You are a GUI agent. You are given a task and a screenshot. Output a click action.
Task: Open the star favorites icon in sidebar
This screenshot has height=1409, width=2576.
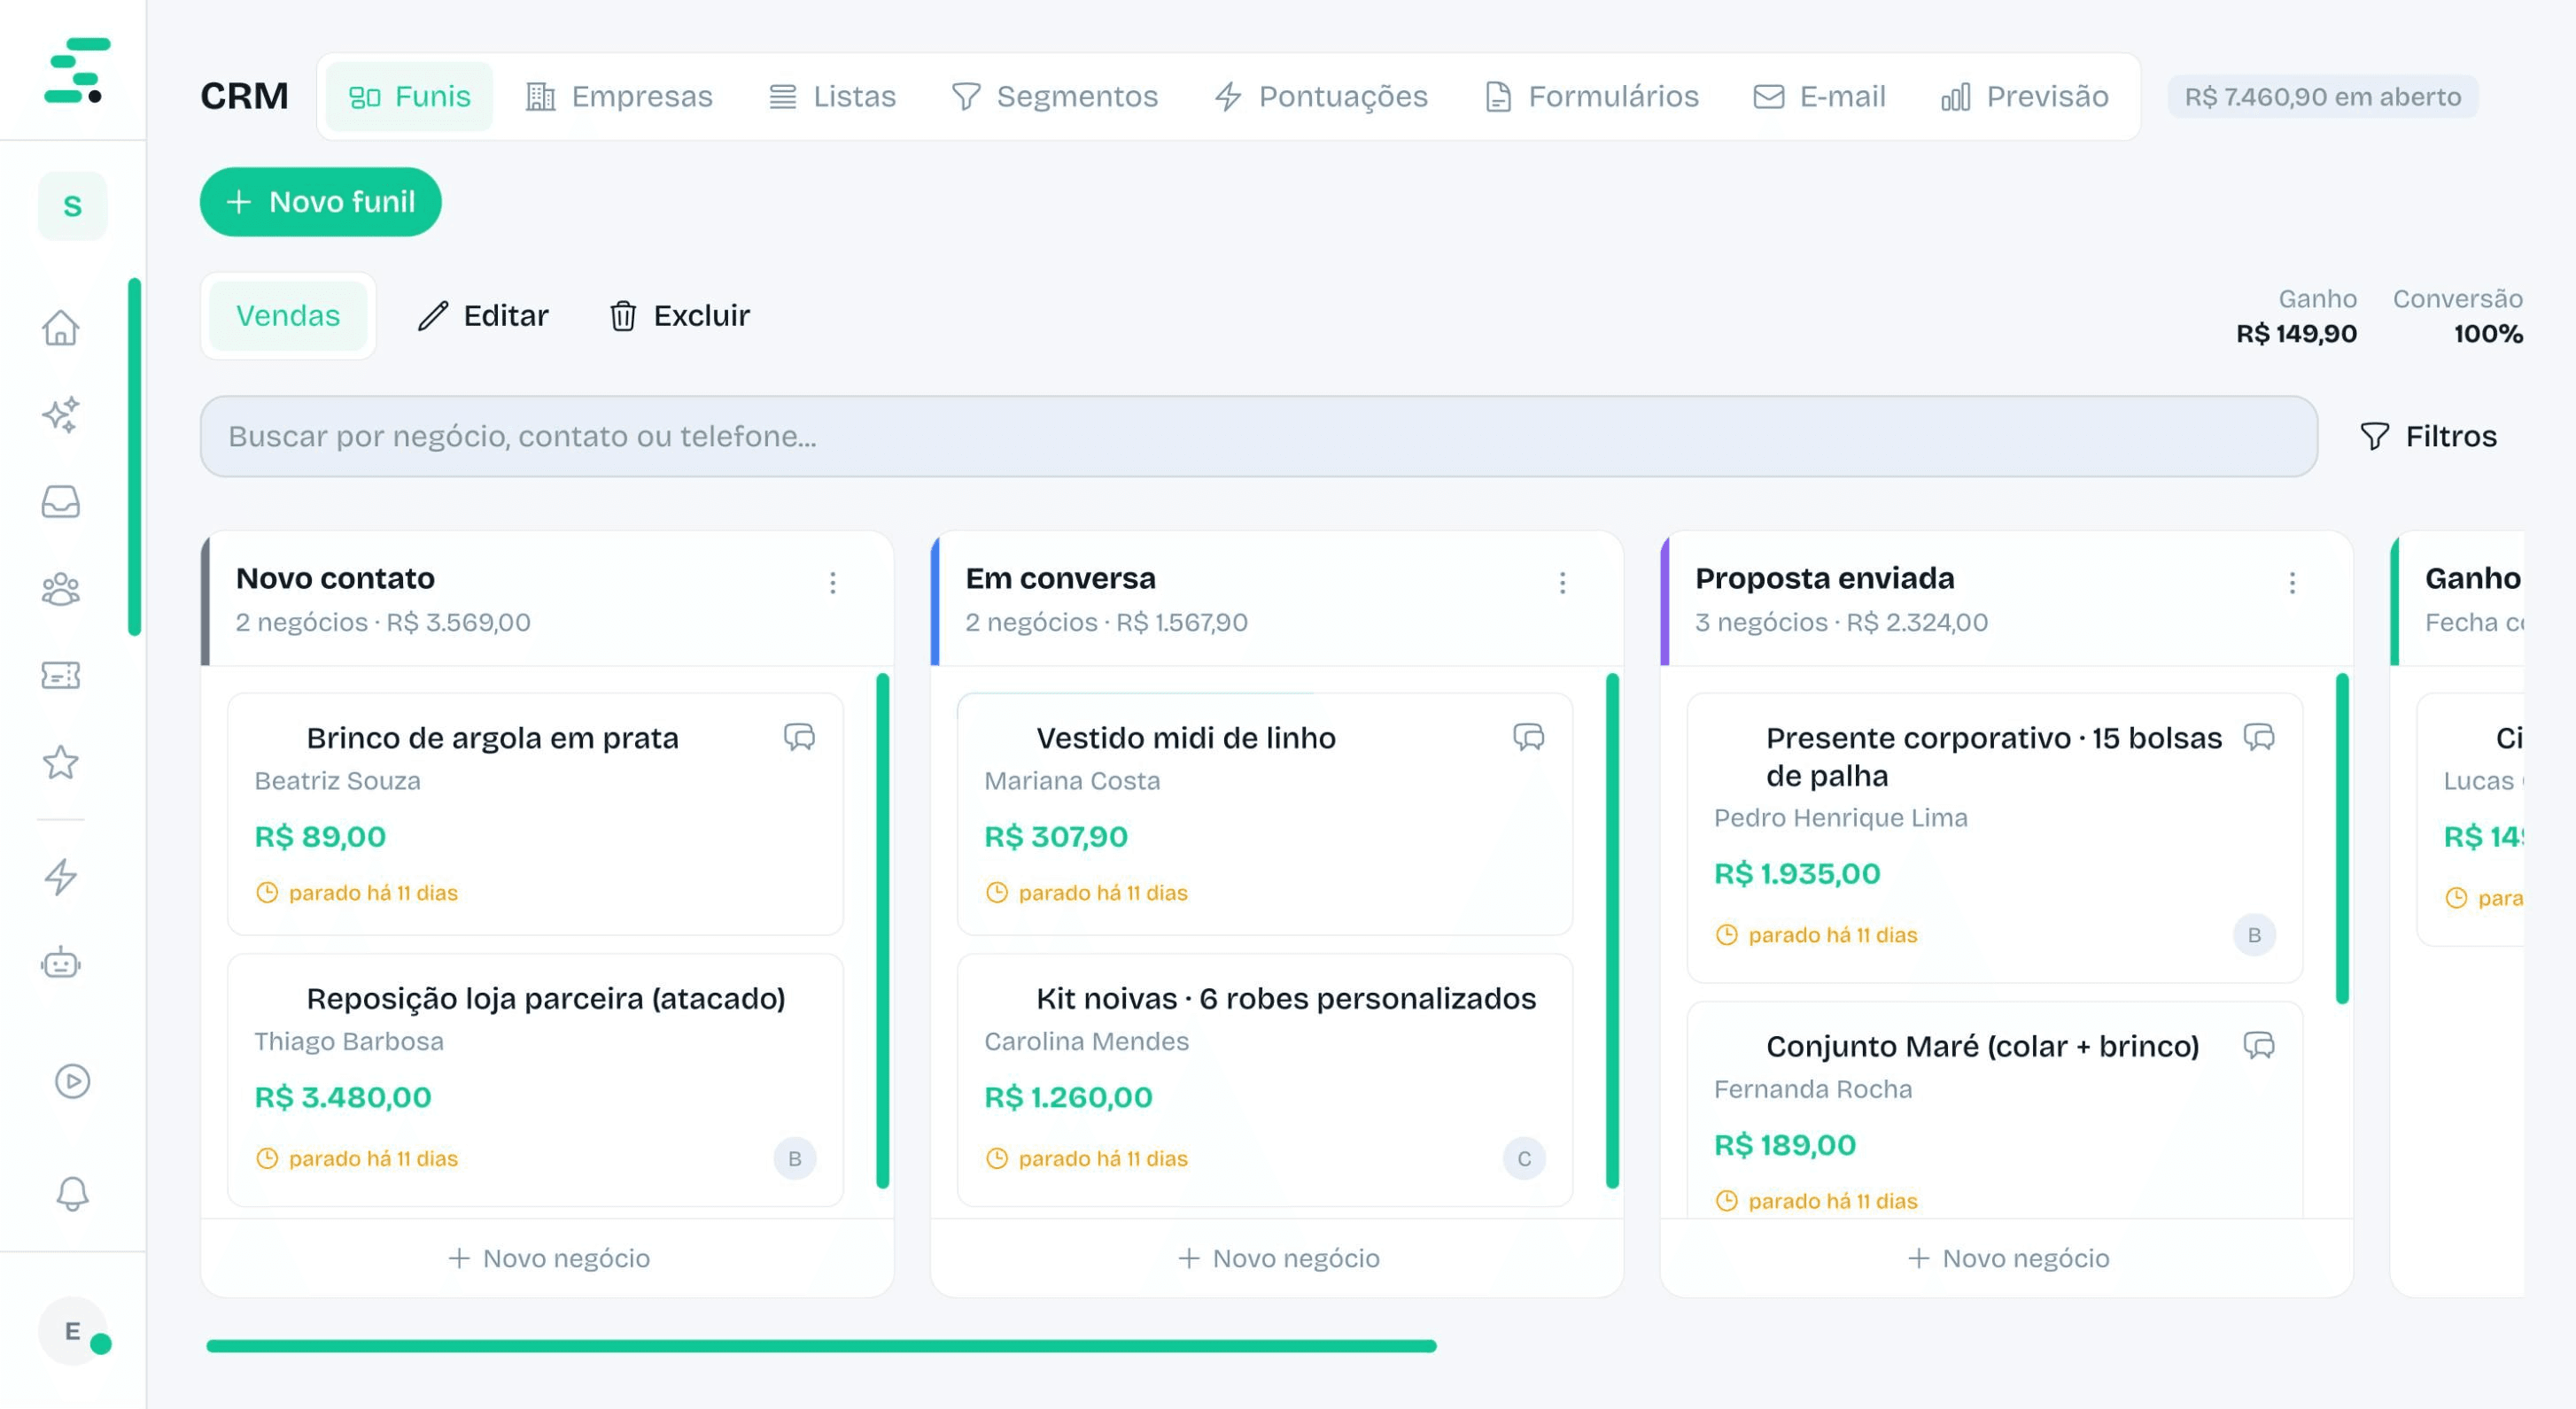click(61, 763)
